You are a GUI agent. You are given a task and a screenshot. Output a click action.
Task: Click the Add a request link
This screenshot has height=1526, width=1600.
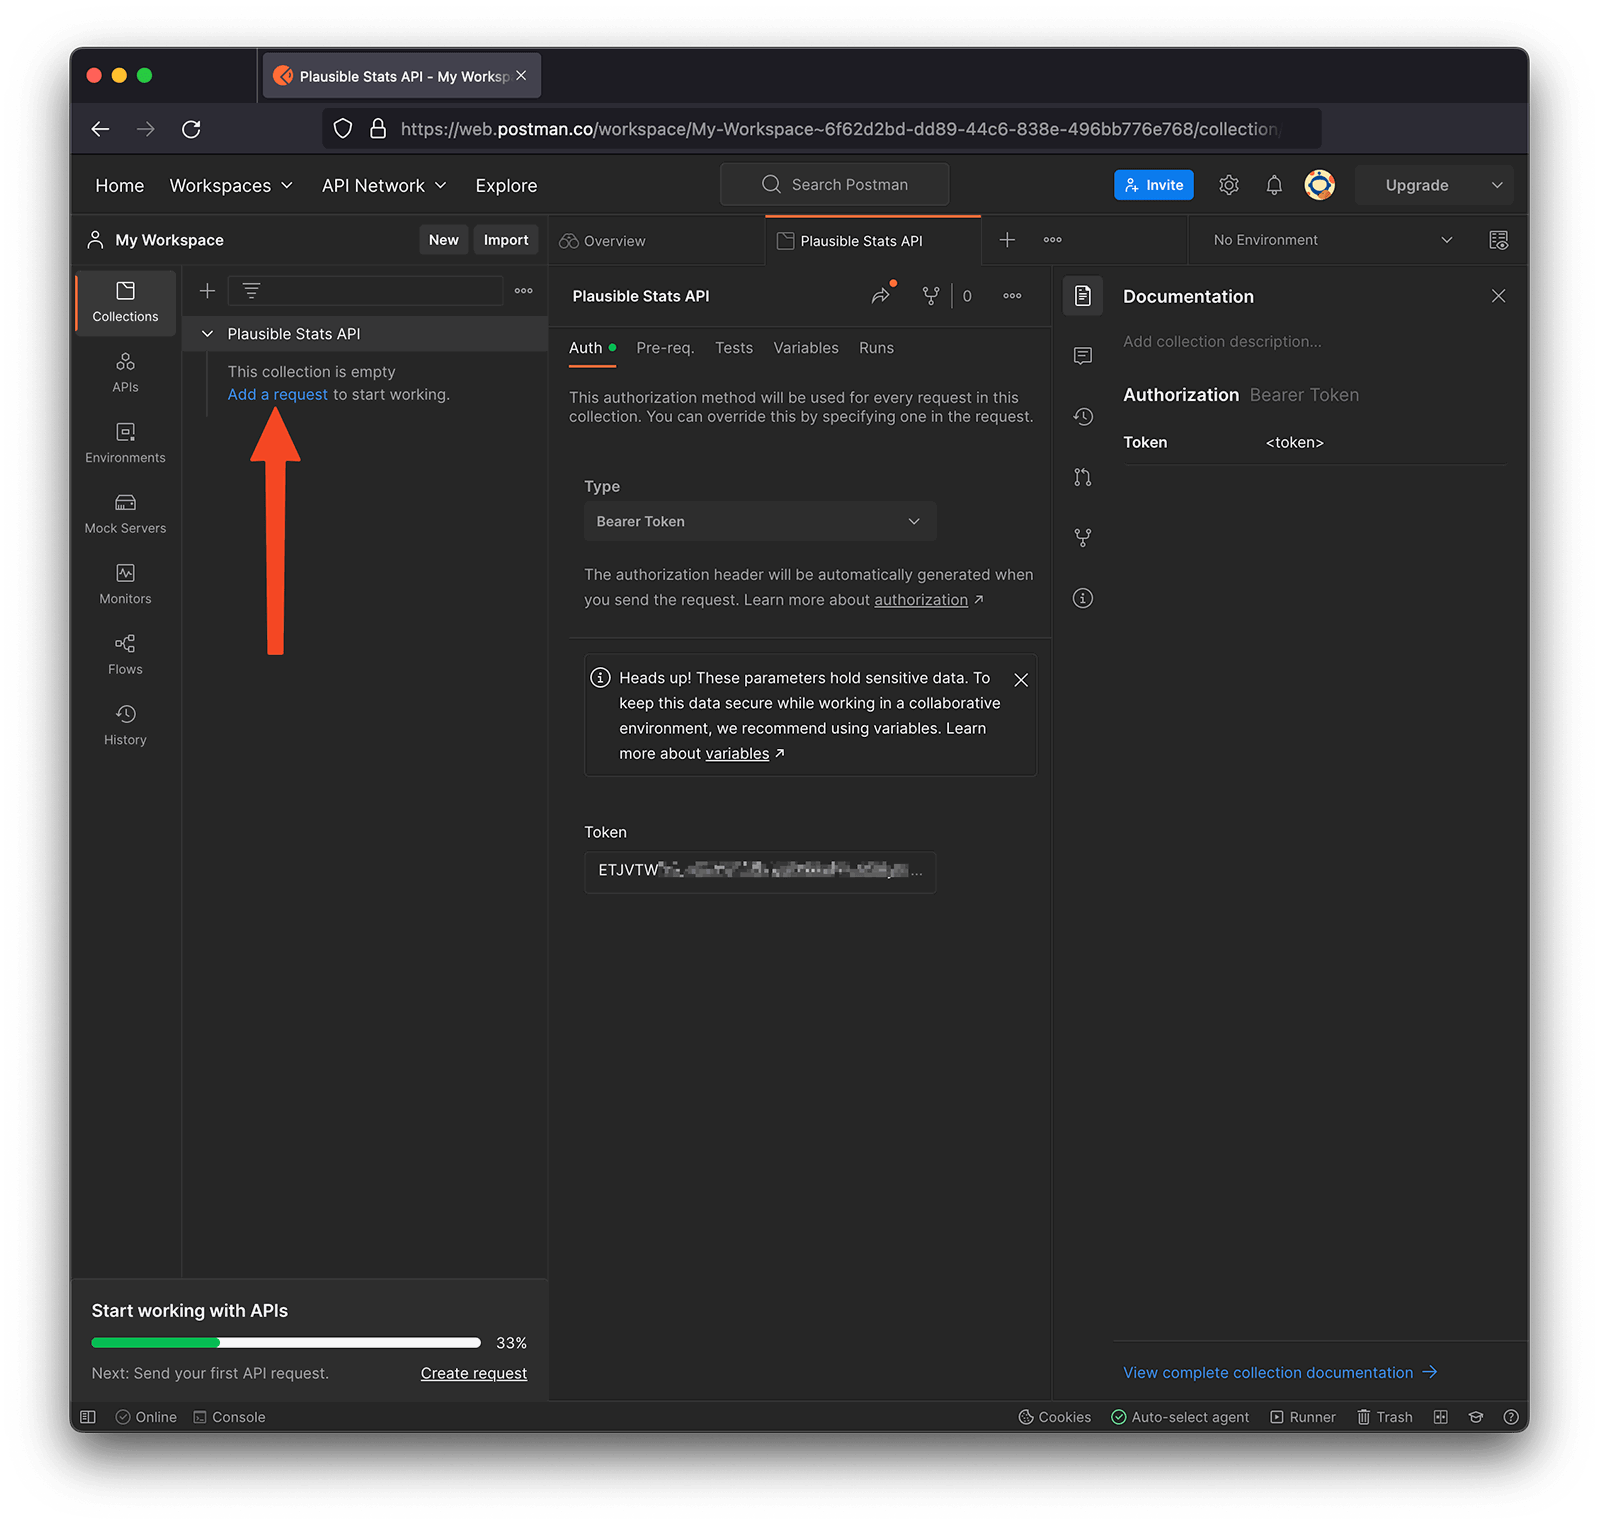click(x=277, y=395)
